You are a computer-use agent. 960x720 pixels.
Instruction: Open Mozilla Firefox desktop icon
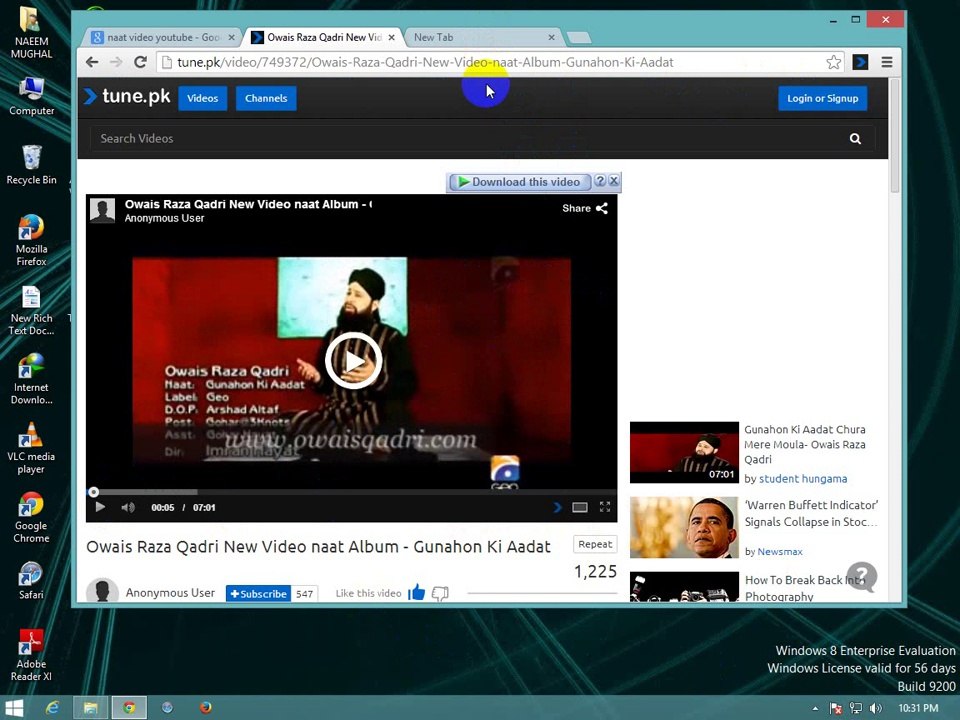[x=31, y=241]
